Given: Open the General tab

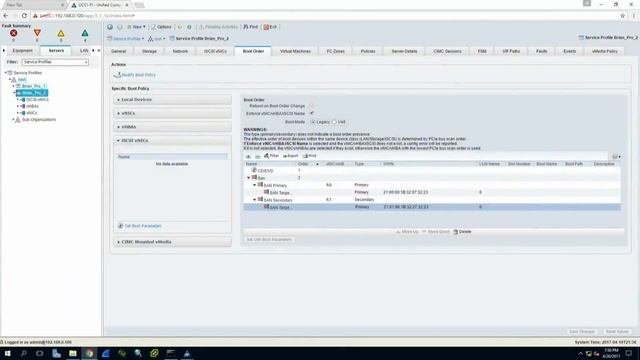Looking at the screenshot, I should click(x=118, y=51).
